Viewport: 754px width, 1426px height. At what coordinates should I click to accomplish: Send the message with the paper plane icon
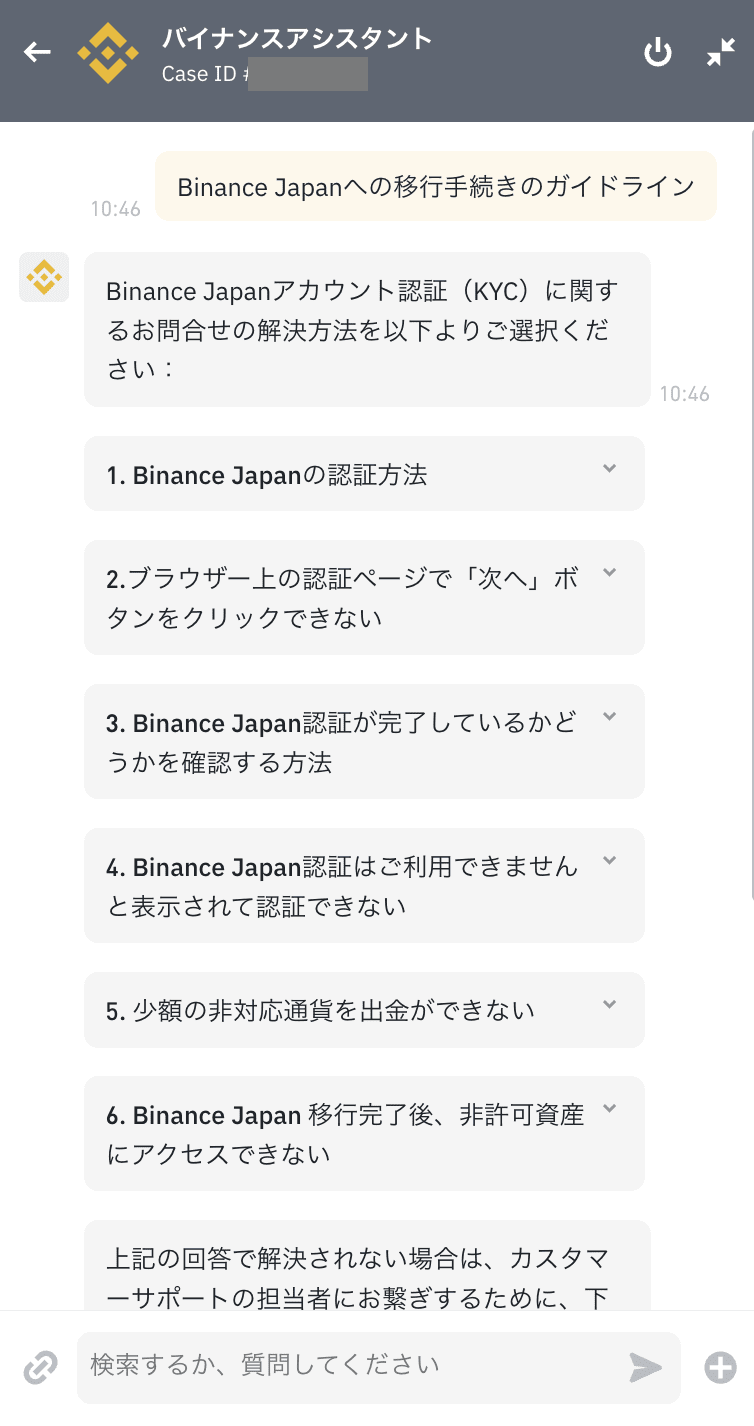tap(646, 1367)
